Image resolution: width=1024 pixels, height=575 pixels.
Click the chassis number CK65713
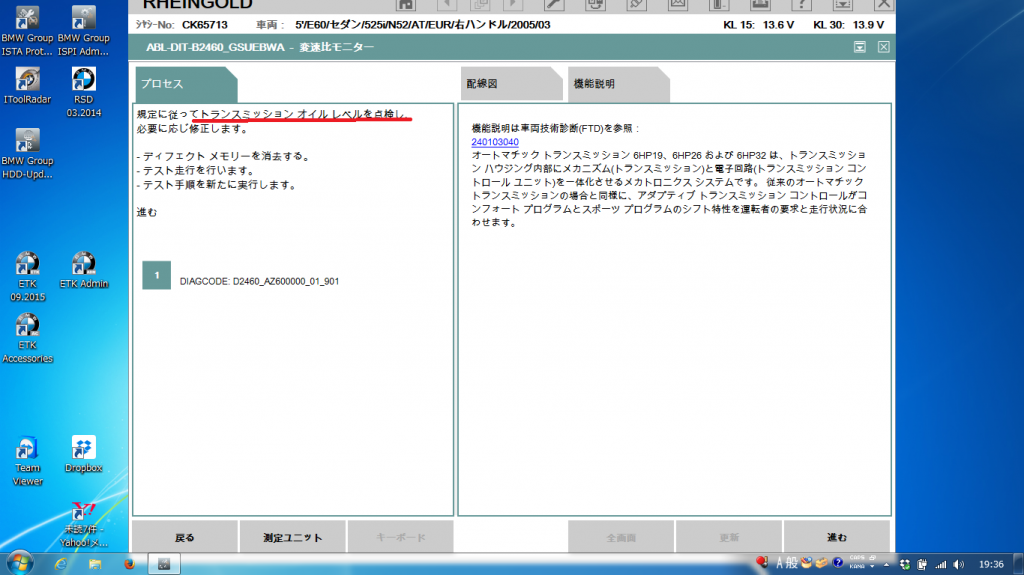click(204, 25)
